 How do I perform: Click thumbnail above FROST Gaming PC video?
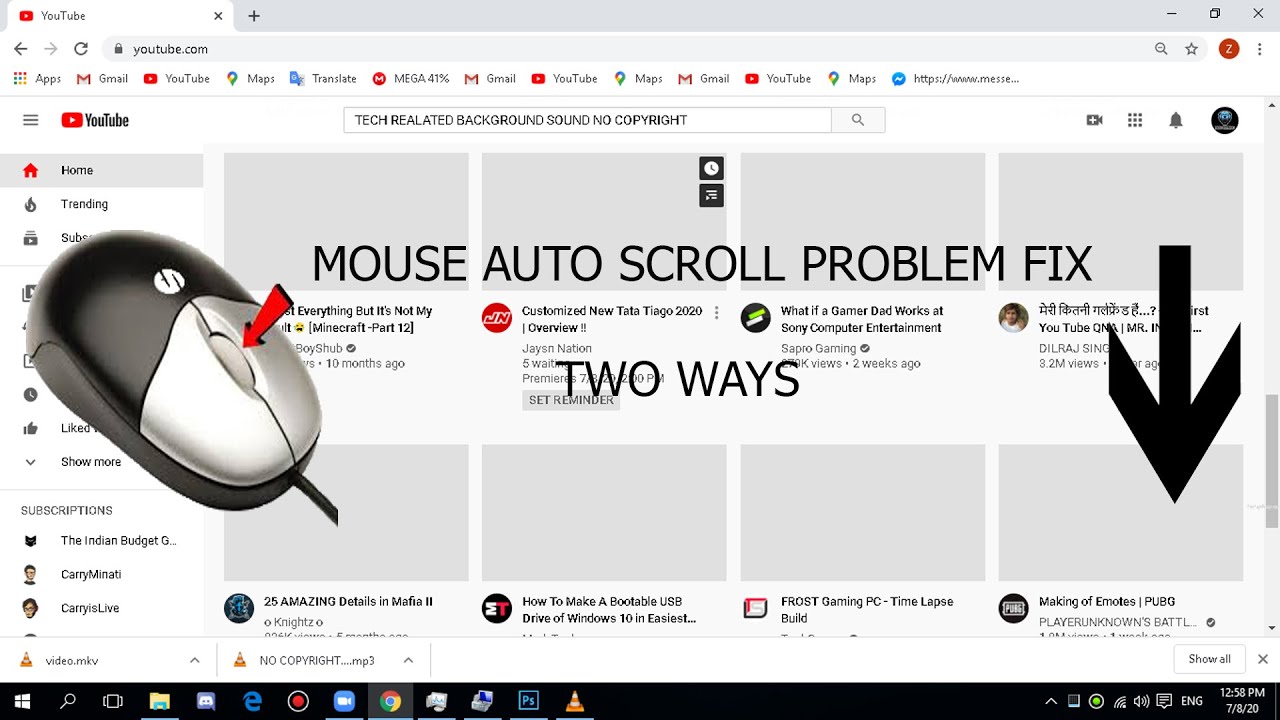[862, 513]
